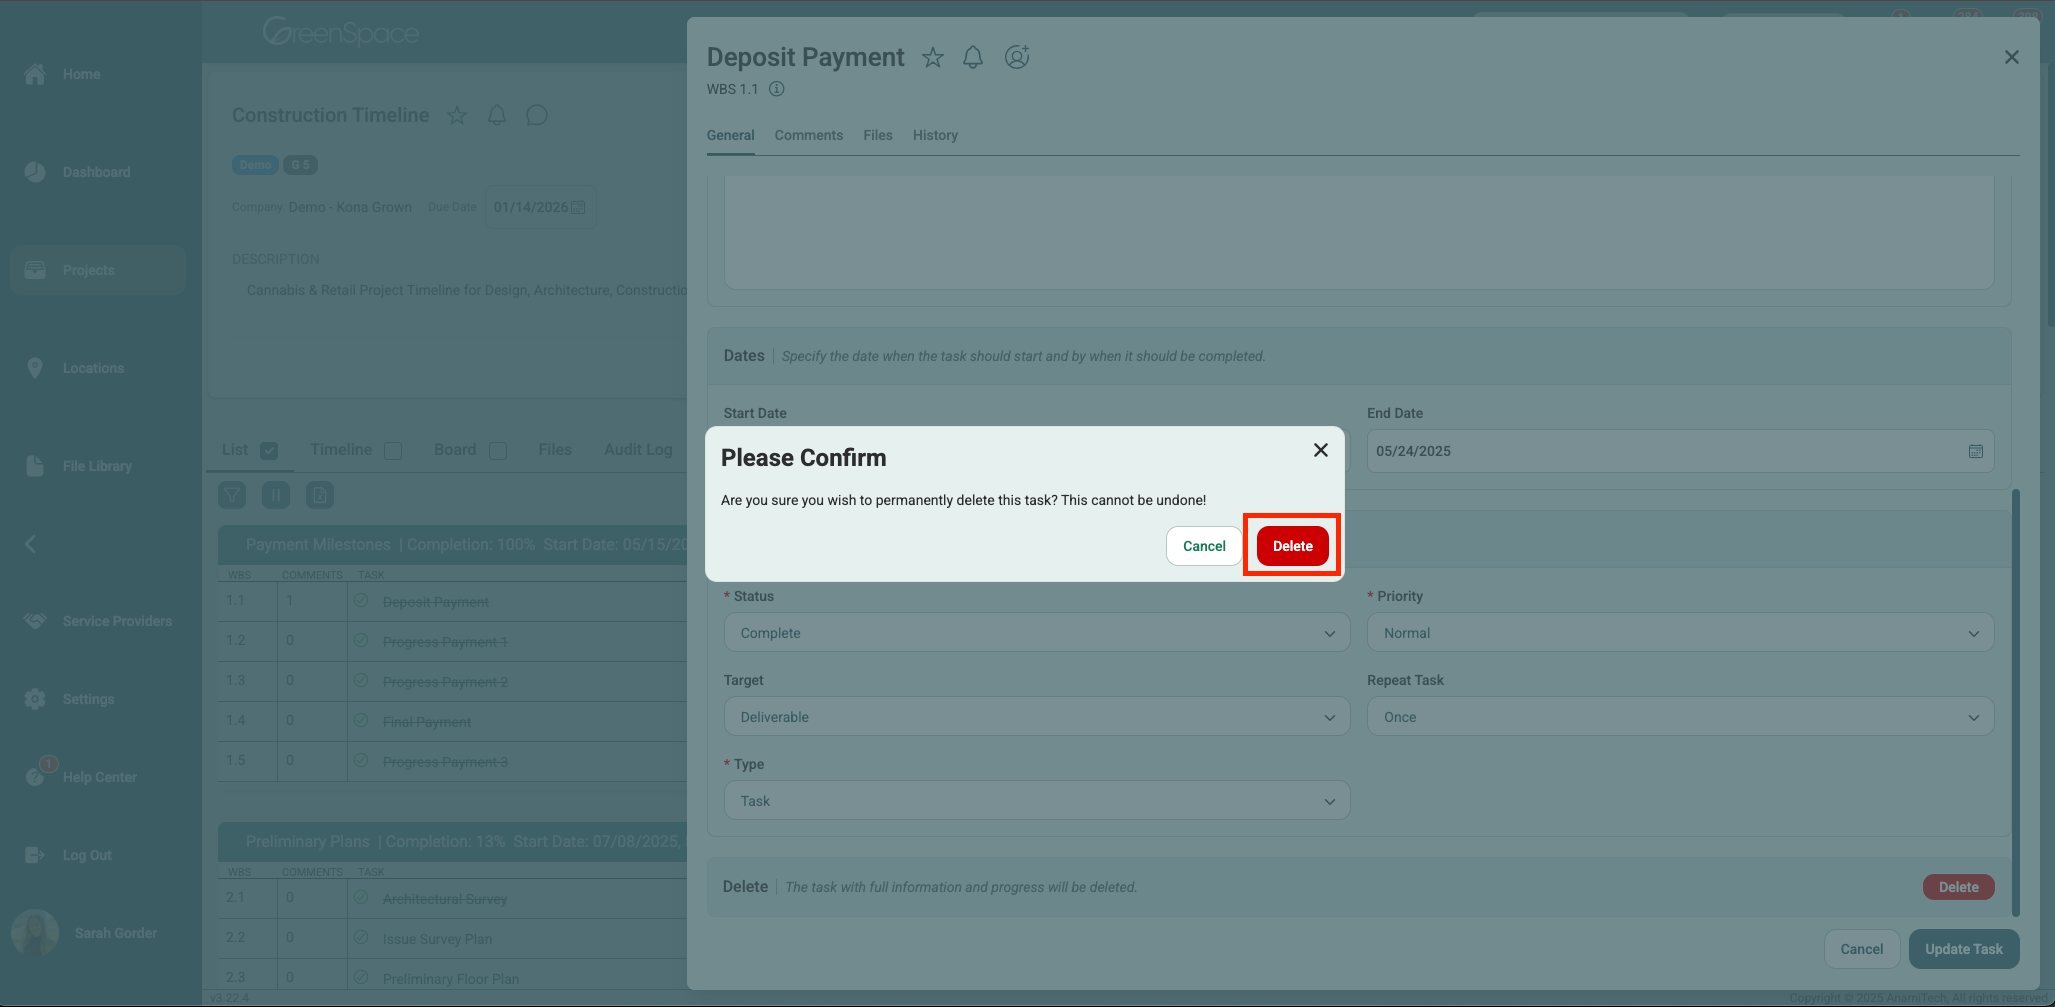Collapse the sidebar with the arrow
The image size is (2055, 1007).
pyautogui.click(x=30, y=544)
